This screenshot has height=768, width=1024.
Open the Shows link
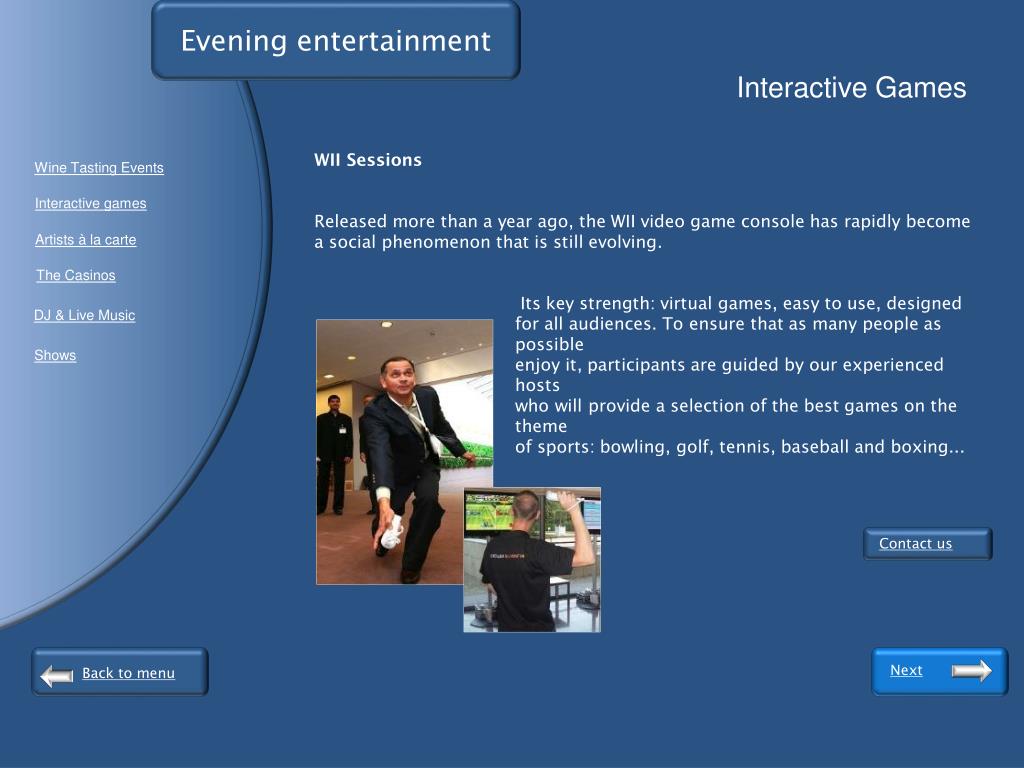point(55,355)
